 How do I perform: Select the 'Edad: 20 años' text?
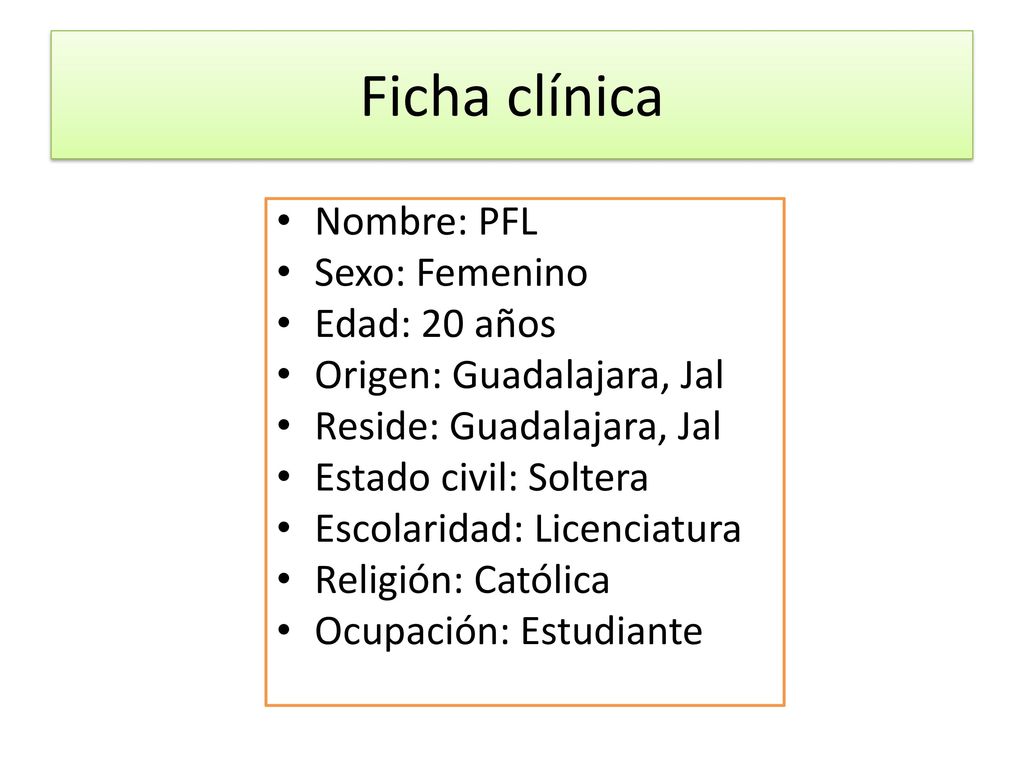[x=435, y=324]
